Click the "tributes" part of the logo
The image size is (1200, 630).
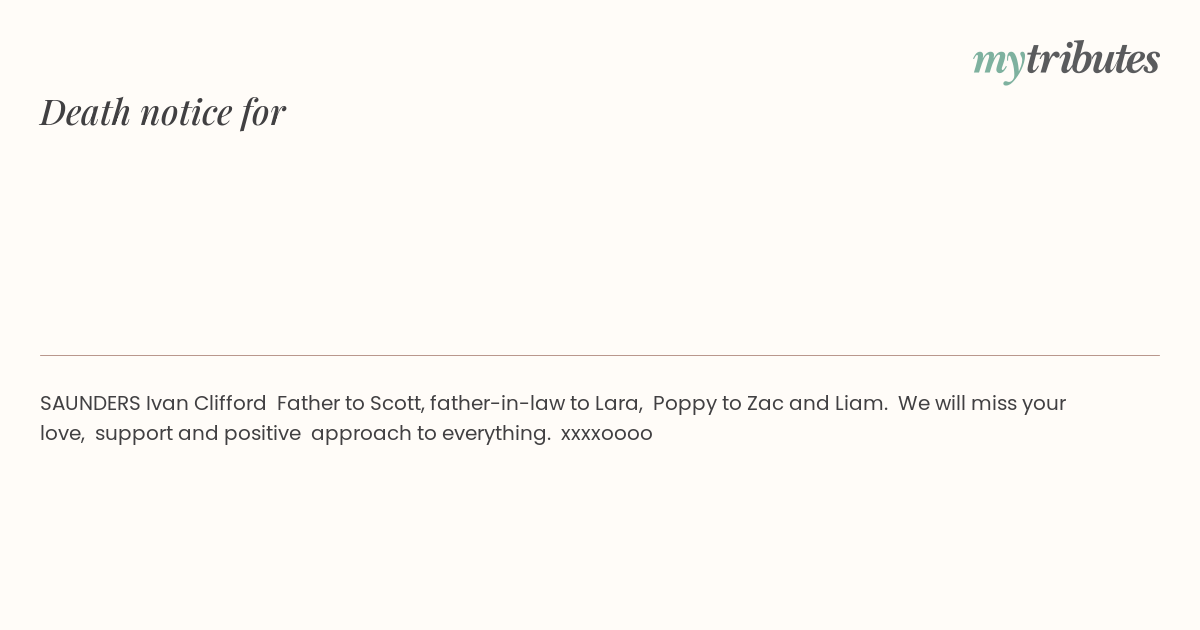[1092, 59]
